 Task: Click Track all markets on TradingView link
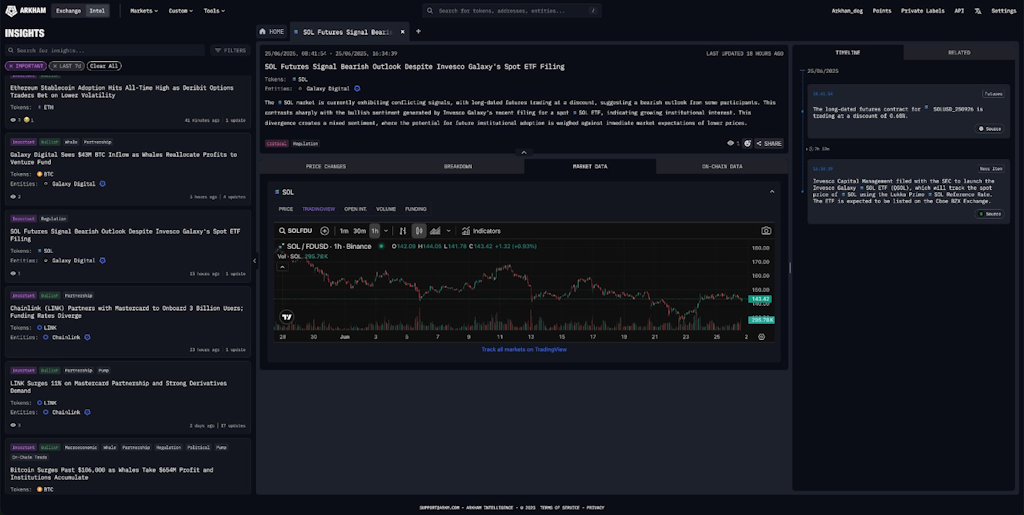pyautogui.click(x=524, y=349)
